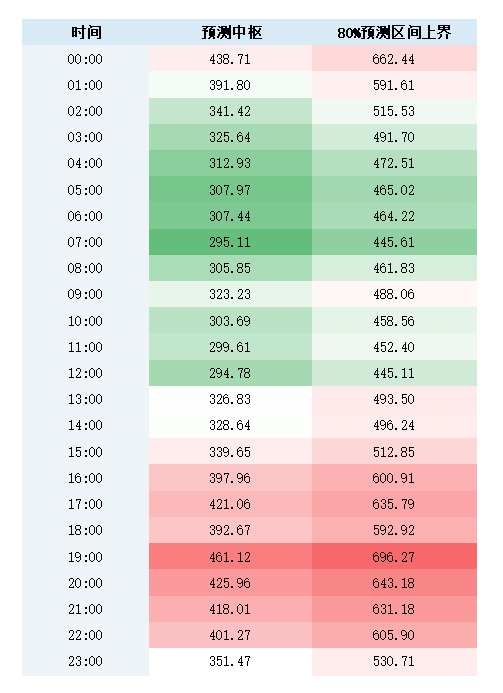The image size is (503, 693).
Task: Select the 294.78 forecast value
Action: pos(230,373)
